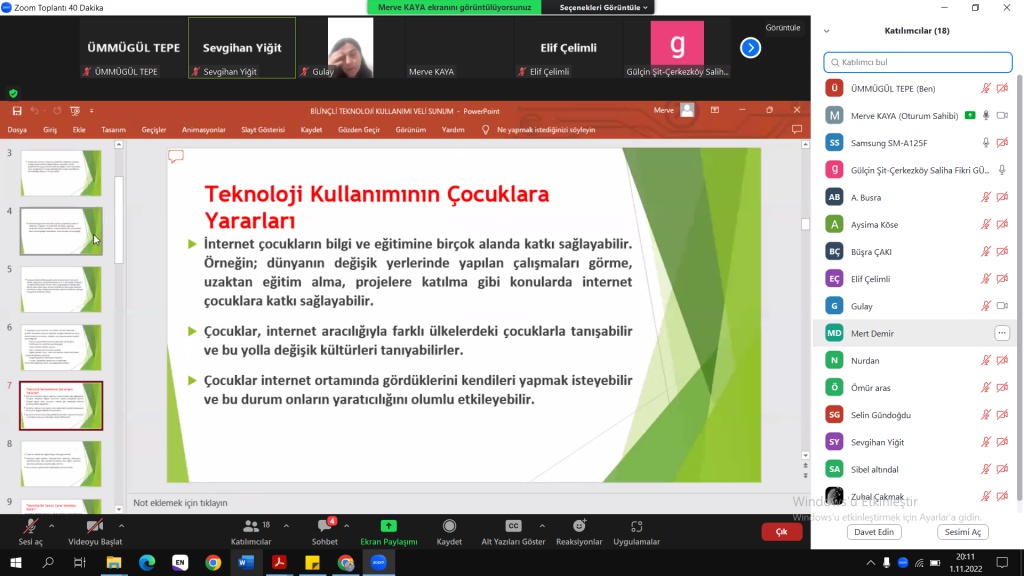Click the Davet Edin button
This screenshot has height=576, width=1024.
pos(874,532)
